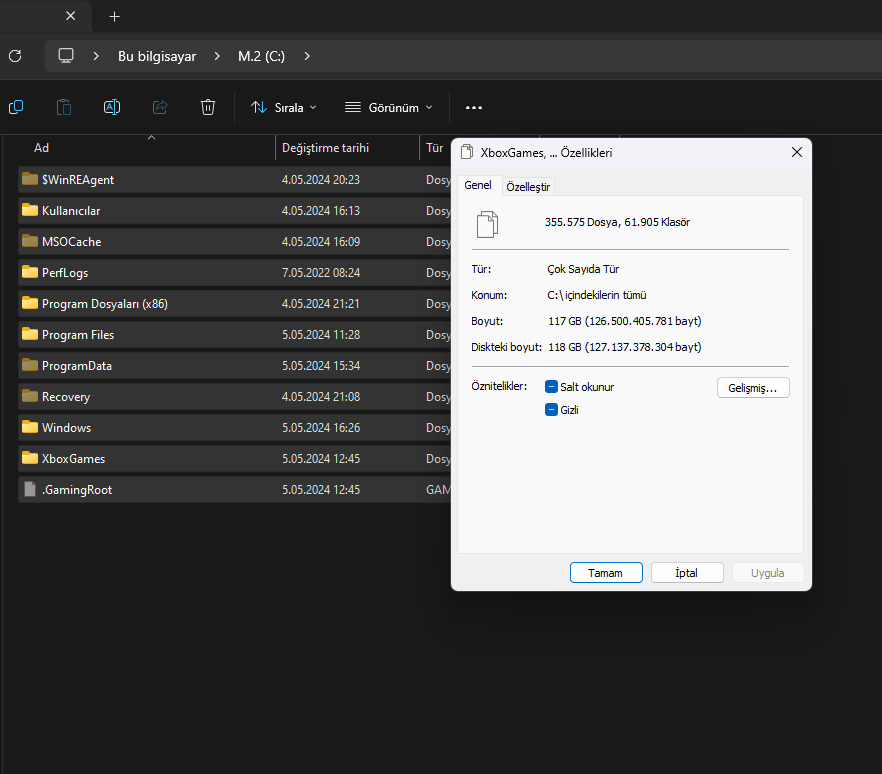The width and height of the screenshot is (882, 774).
Task: Click the Share icon in the toolbar
Action: (x=160, y=107)
